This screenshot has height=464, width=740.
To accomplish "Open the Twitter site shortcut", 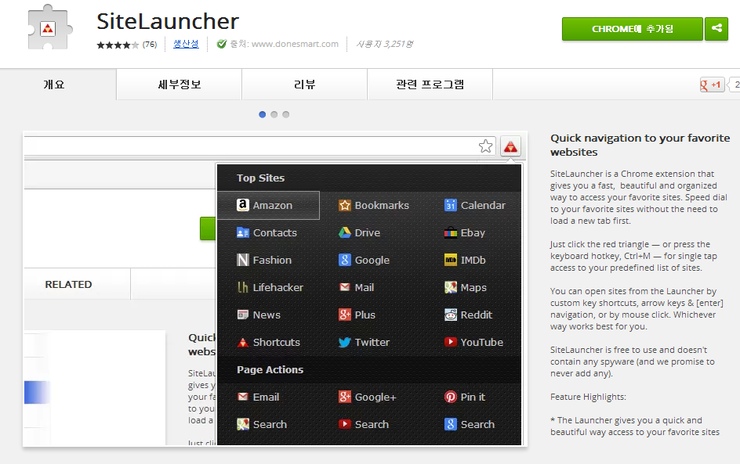I will click(371, 342).
